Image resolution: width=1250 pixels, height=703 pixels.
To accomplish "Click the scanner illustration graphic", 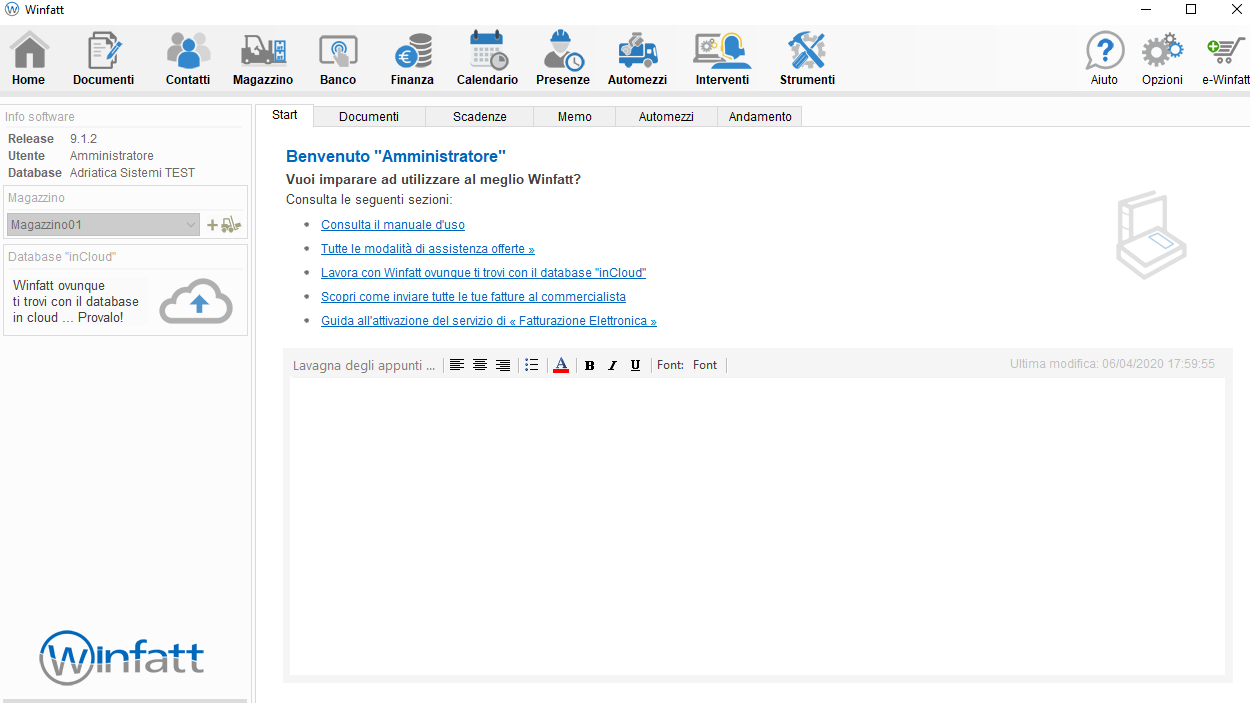I will click(1151, 235).
